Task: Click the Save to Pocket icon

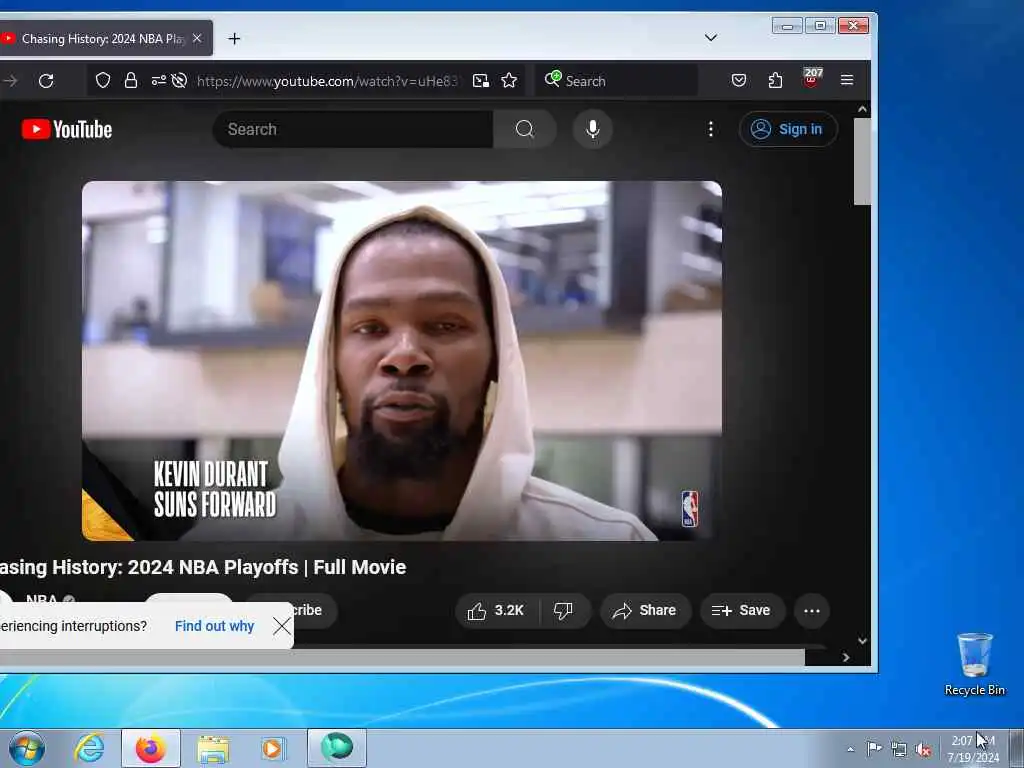Action: pos(739,80)
